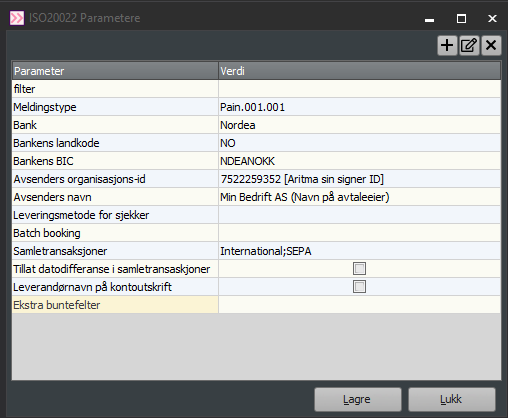This screenshot has height=418, width=508.
Task: Click the Verdi column header
Action: pyautogui.click(x=360, y=71)
